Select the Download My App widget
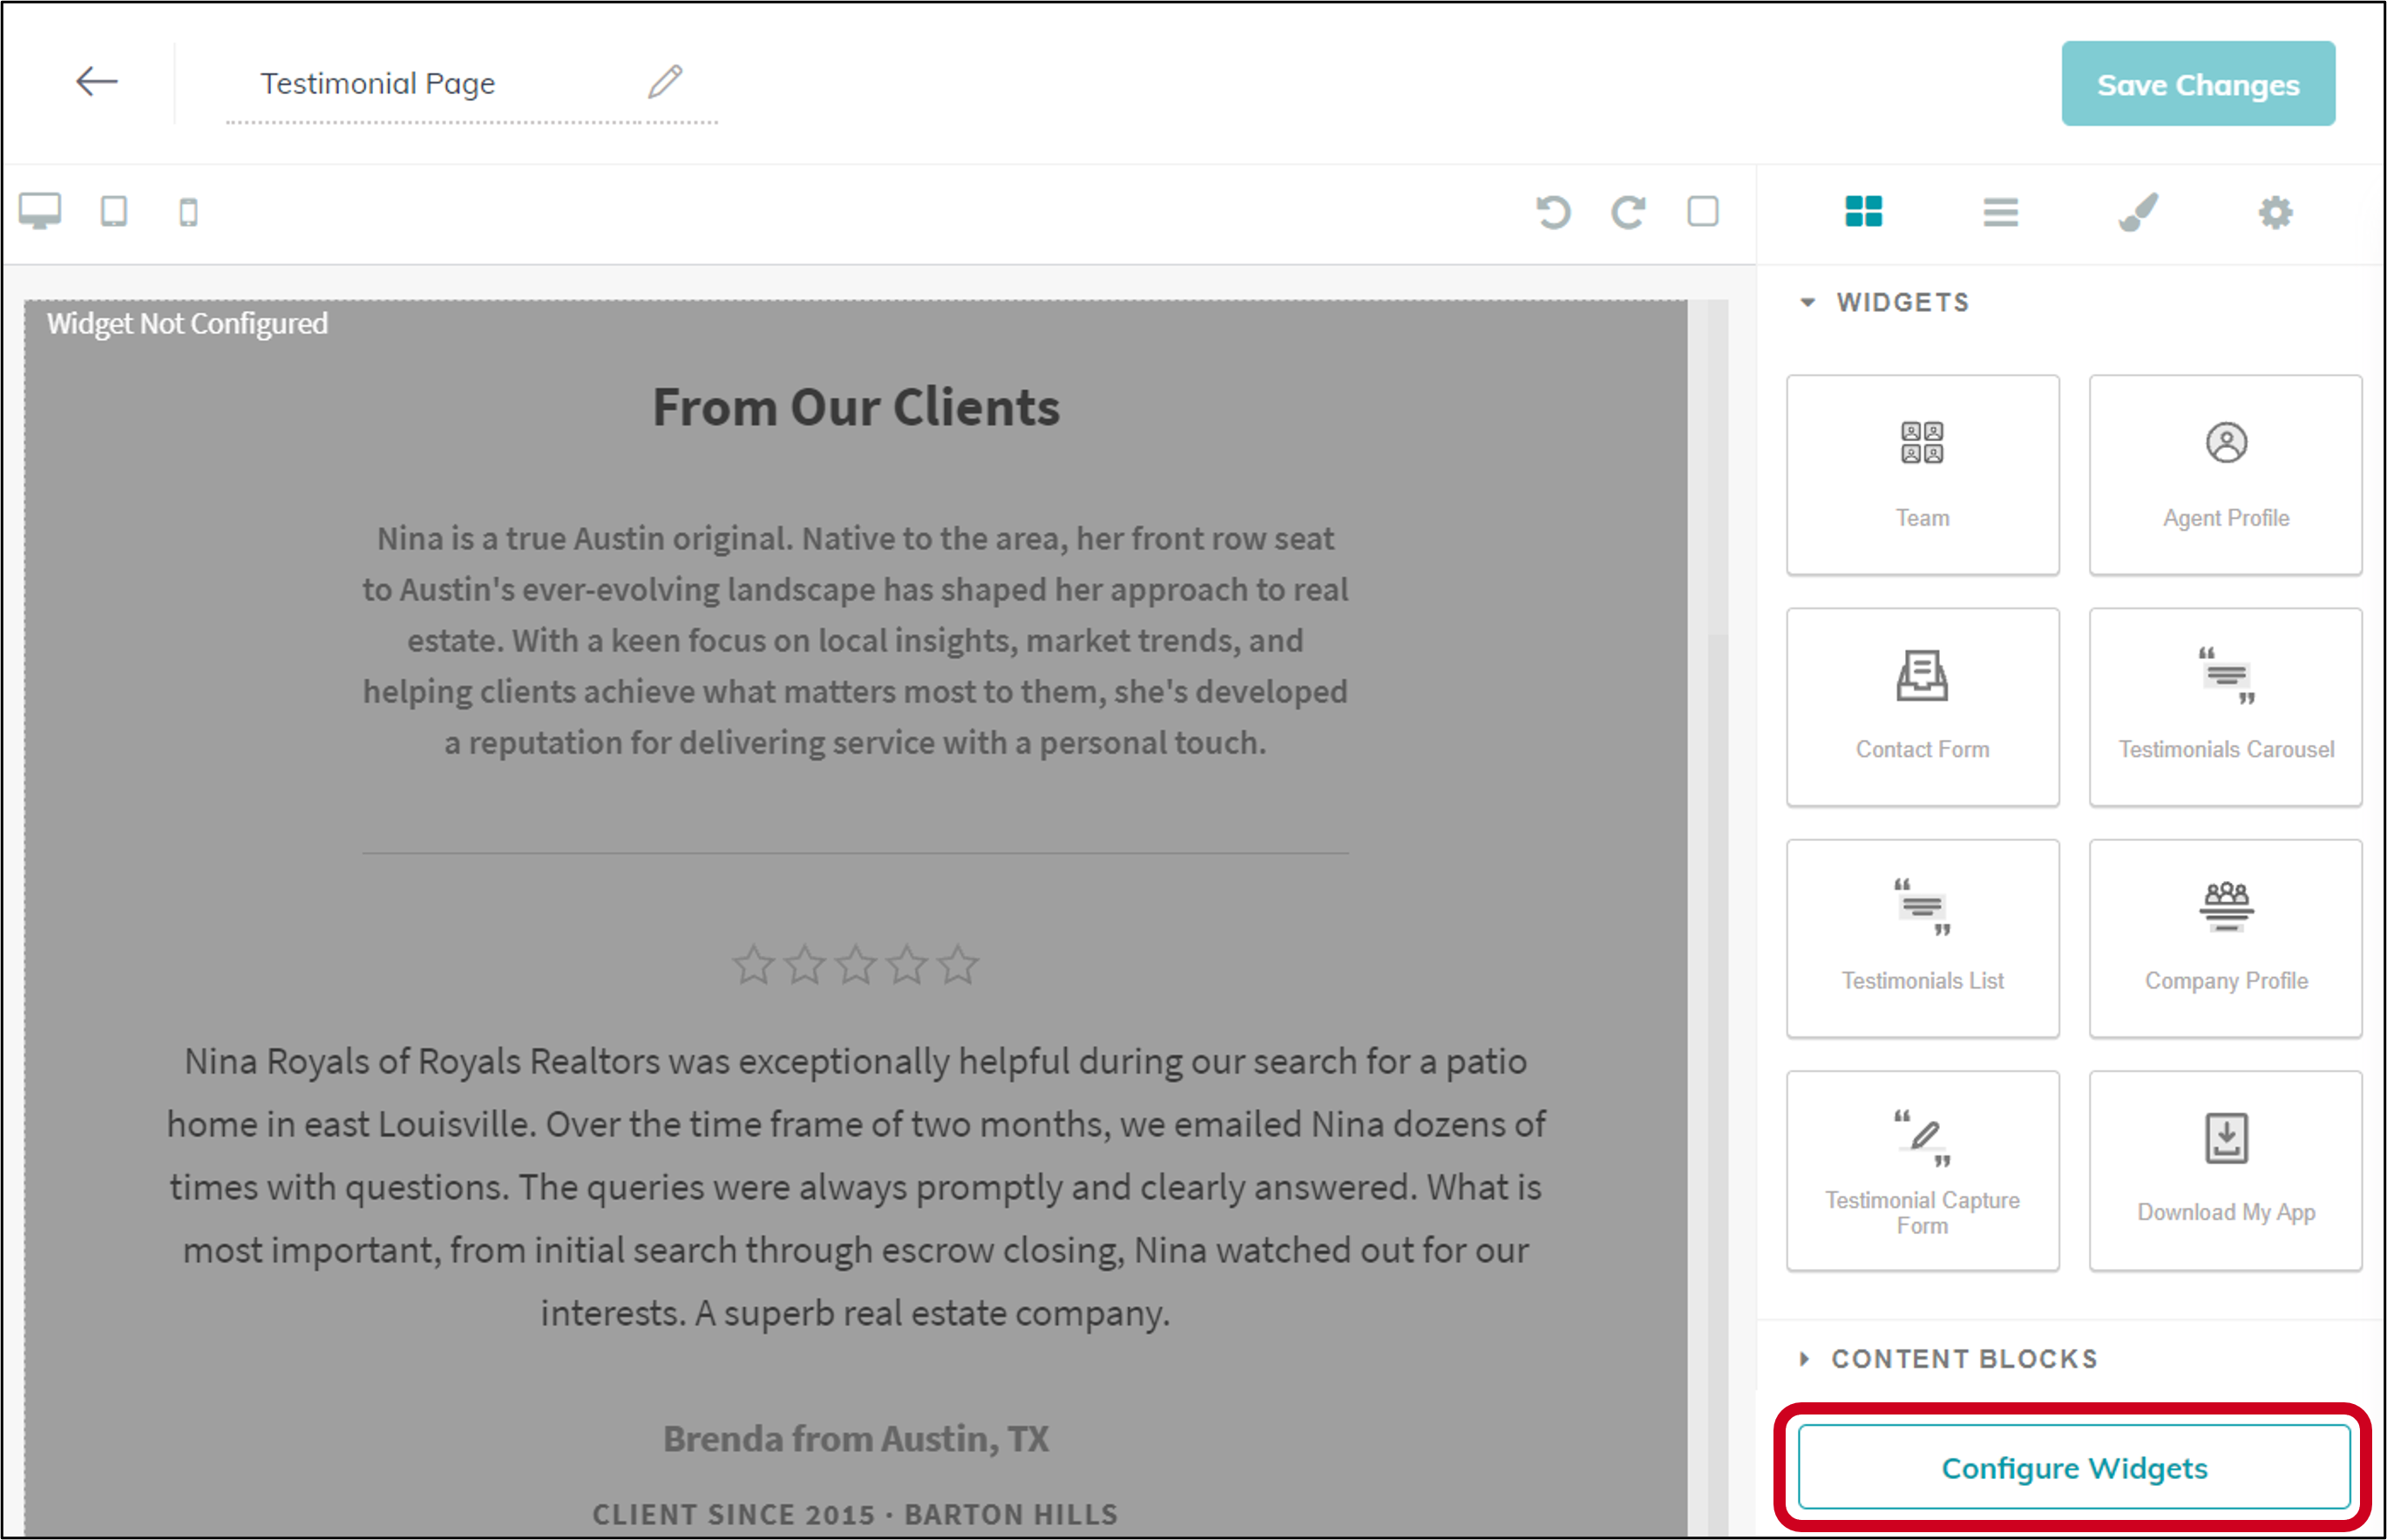This screenshot has width=2387, height=1540. point(2225,1170)
